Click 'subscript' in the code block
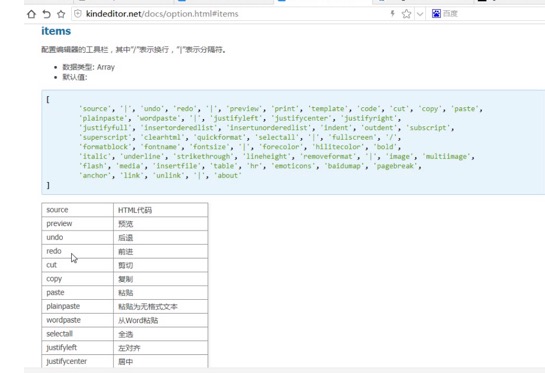Screen dimensions: 545x373 tap(428, 128)
